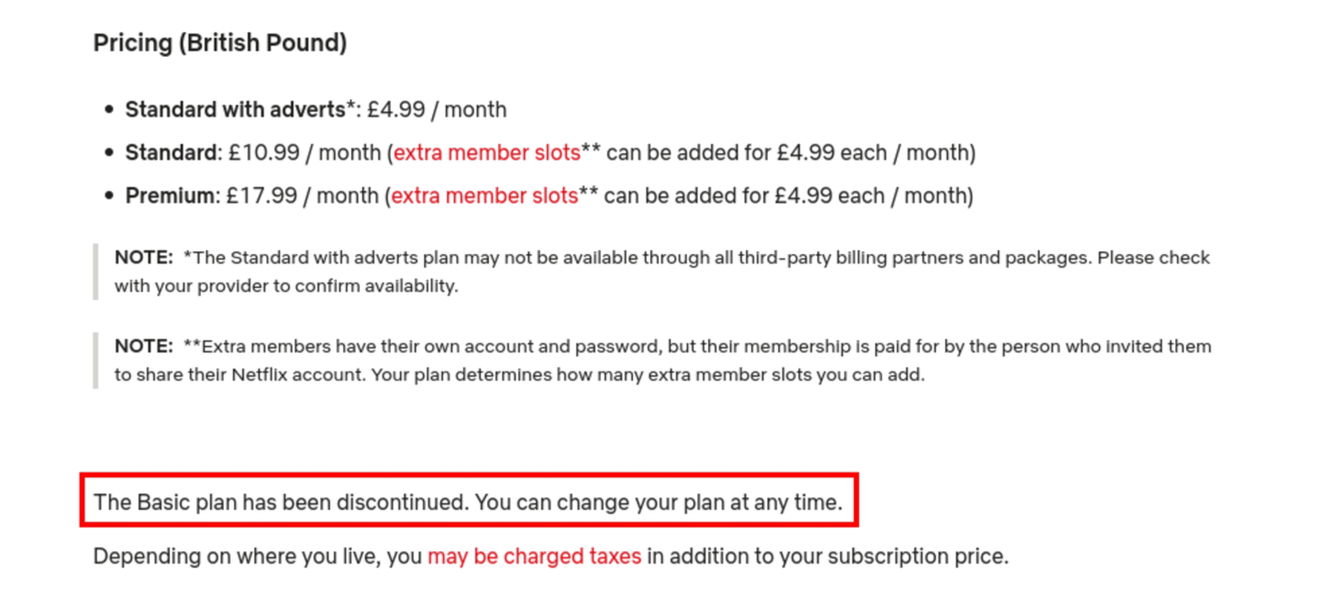The width and height of the screenshot is (1321, 600).
Task: Open extra member slots link on Premium line
Action: pos(484,196)
